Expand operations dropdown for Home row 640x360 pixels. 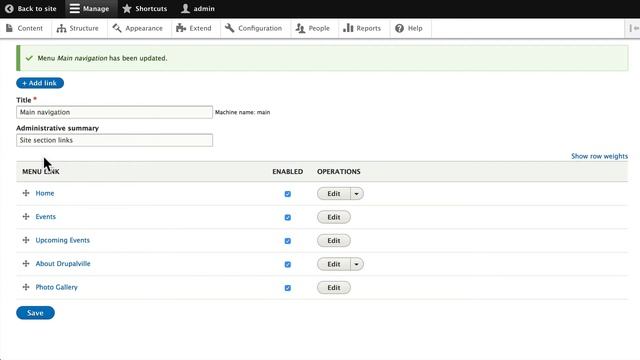tap(357, 193)
